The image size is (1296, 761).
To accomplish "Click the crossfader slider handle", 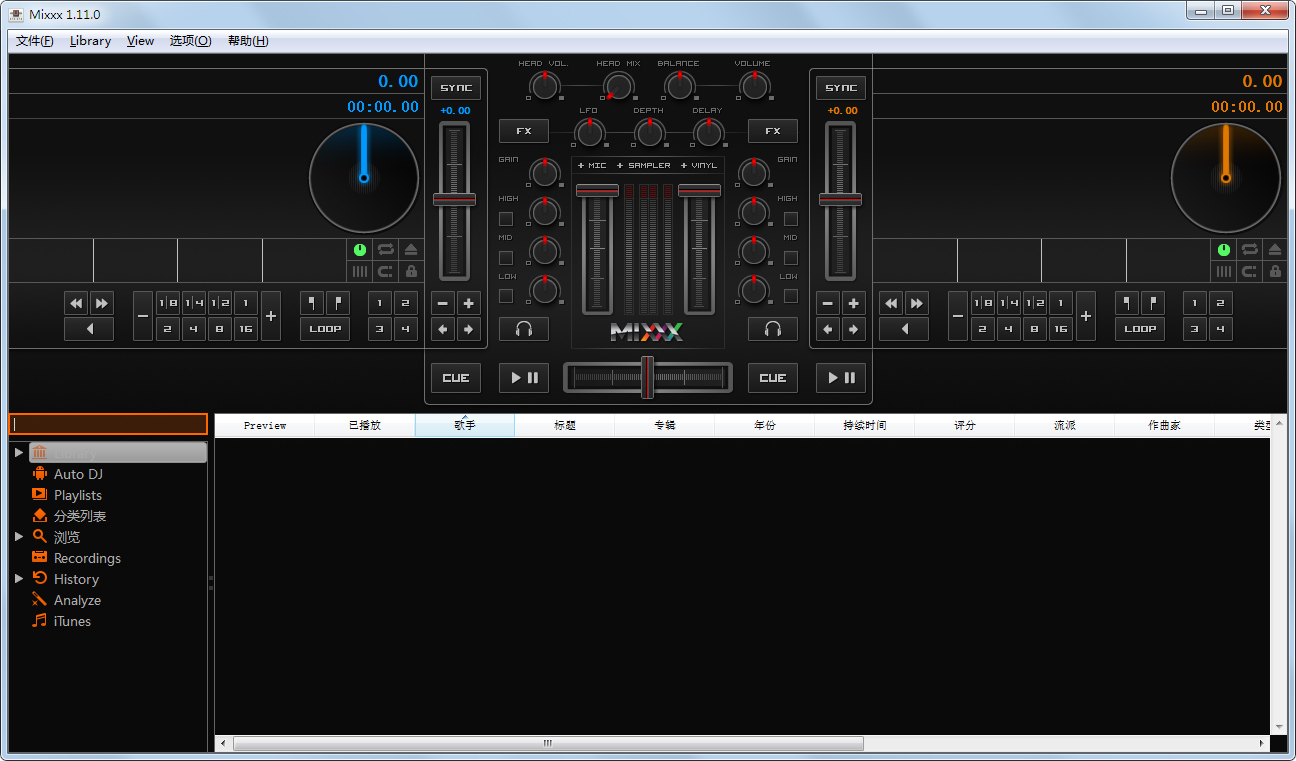I will (x=647, y=377).
